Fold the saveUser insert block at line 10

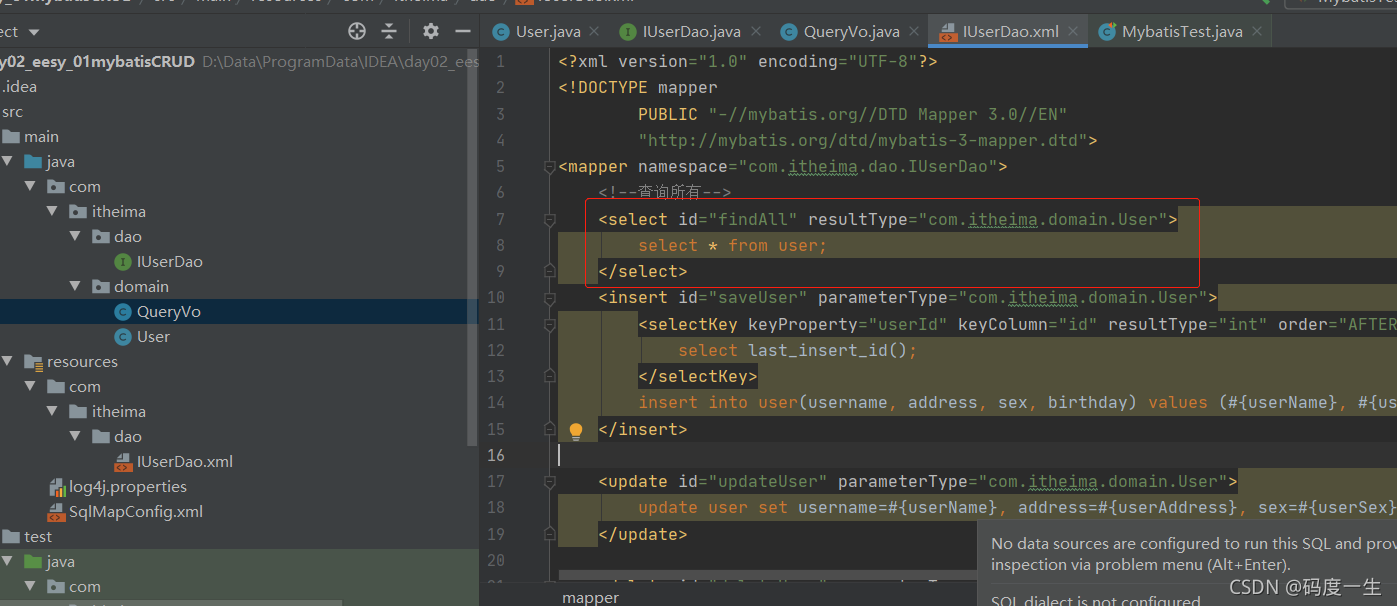[x=549, y=297]
